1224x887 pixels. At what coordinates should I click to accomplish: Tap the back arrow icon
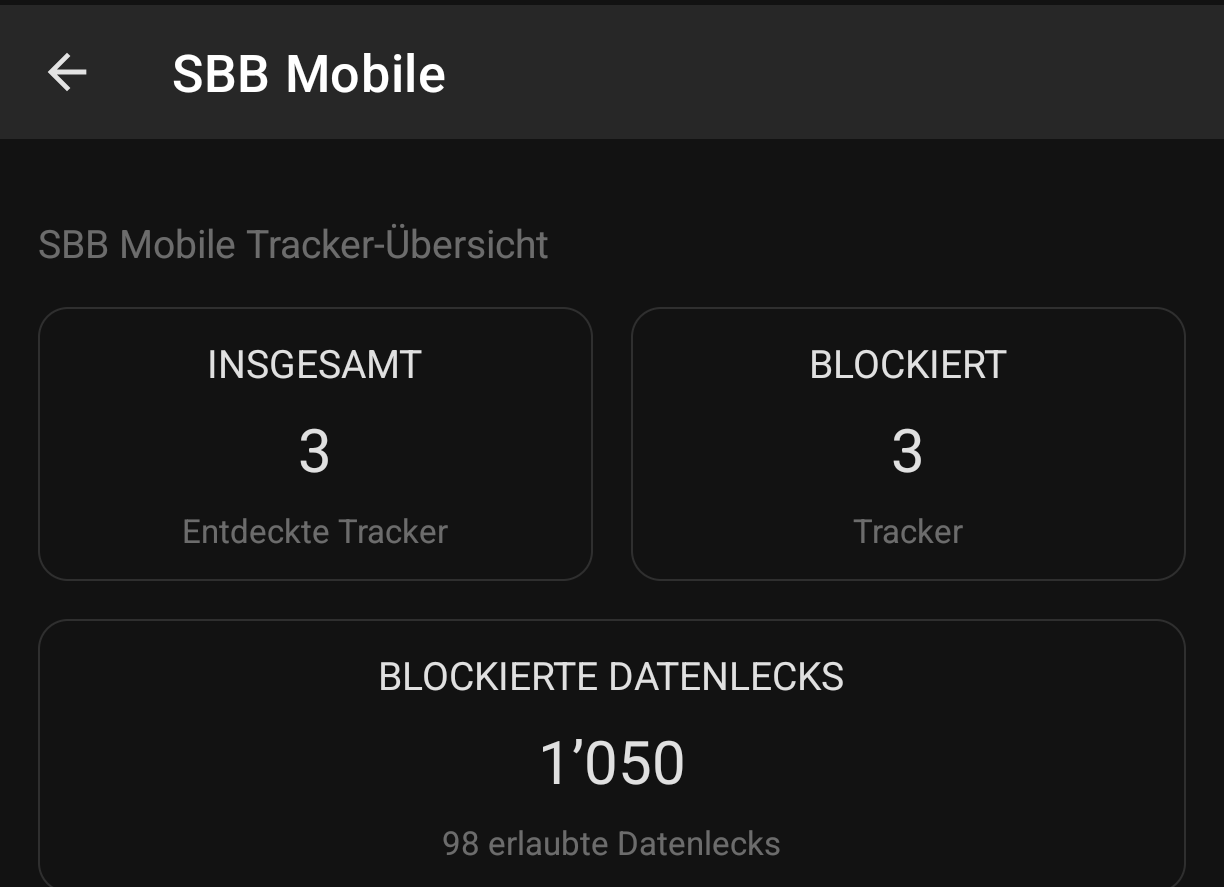(67, 73)
